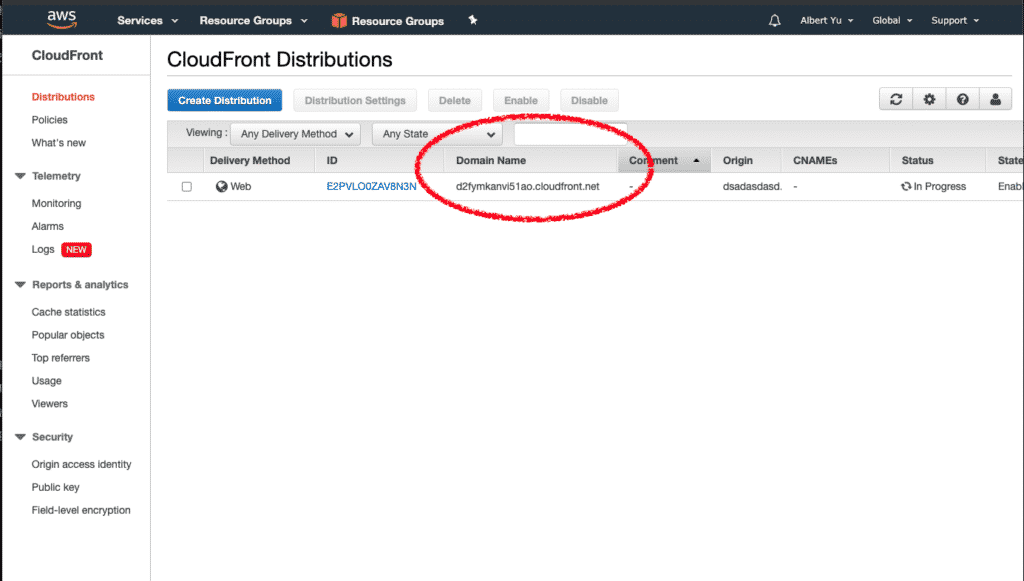Open Cache statistics report

pyautogui.click(x=69, y=312)
